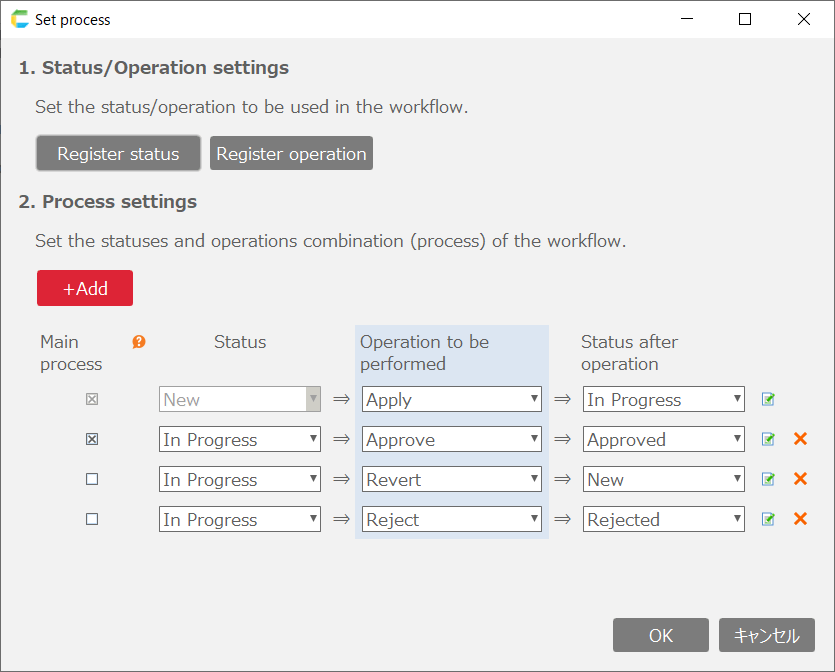Expand the Revert operation dropdown
Viewport: 835px width, 672px height.
[x=451, y=480]
